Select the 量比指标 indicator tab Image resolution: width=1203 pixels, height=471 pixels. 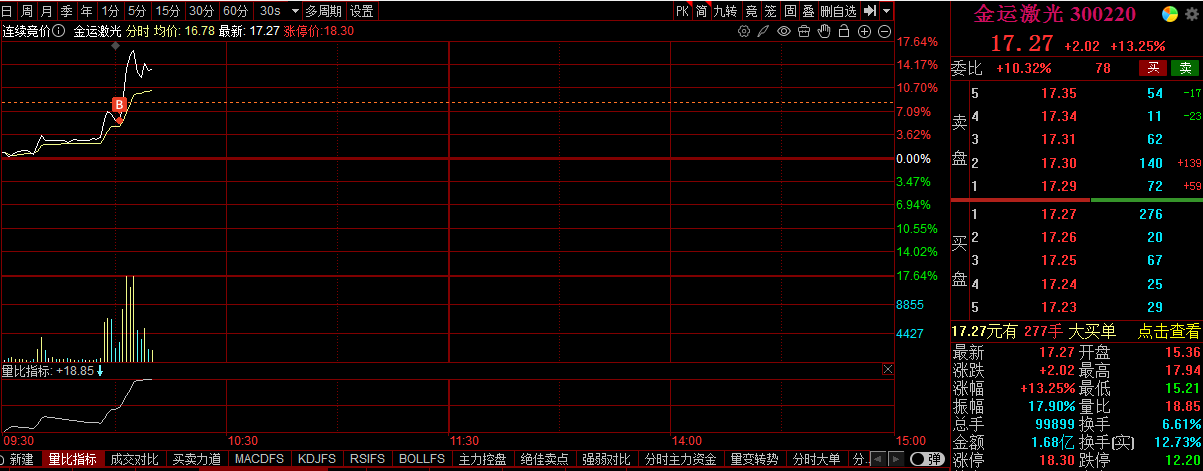pyautogui.click(x=73, y=460)
